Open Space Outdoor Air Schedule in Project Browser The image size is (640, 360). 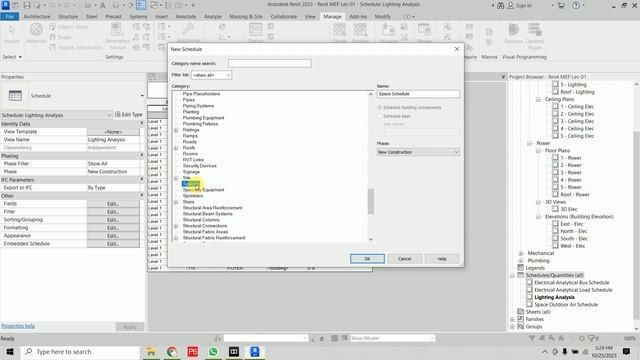pos(566,304)
